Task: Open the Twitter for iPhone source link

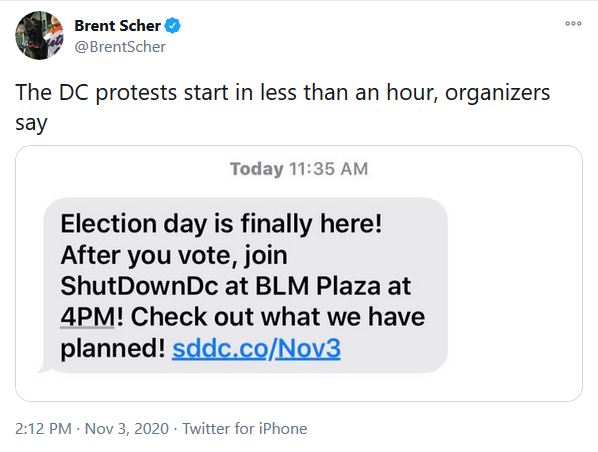Action: pos(244,428)
